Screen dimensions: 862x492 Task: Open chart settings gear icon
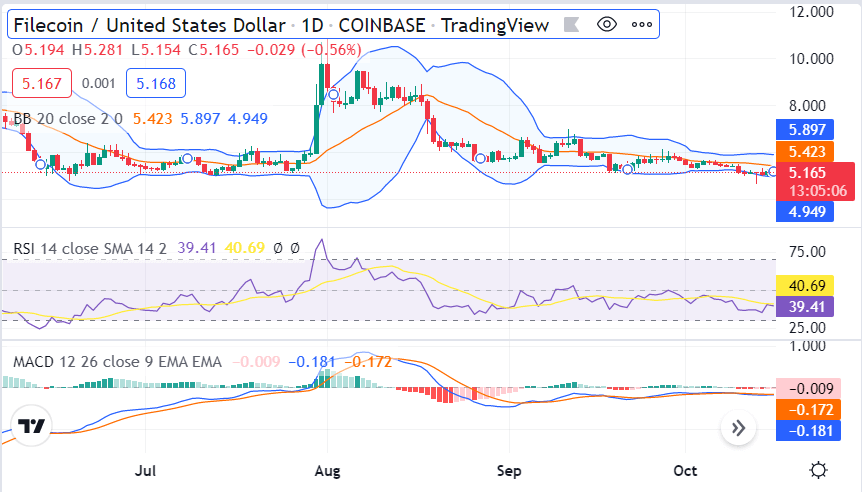point(819,471)
